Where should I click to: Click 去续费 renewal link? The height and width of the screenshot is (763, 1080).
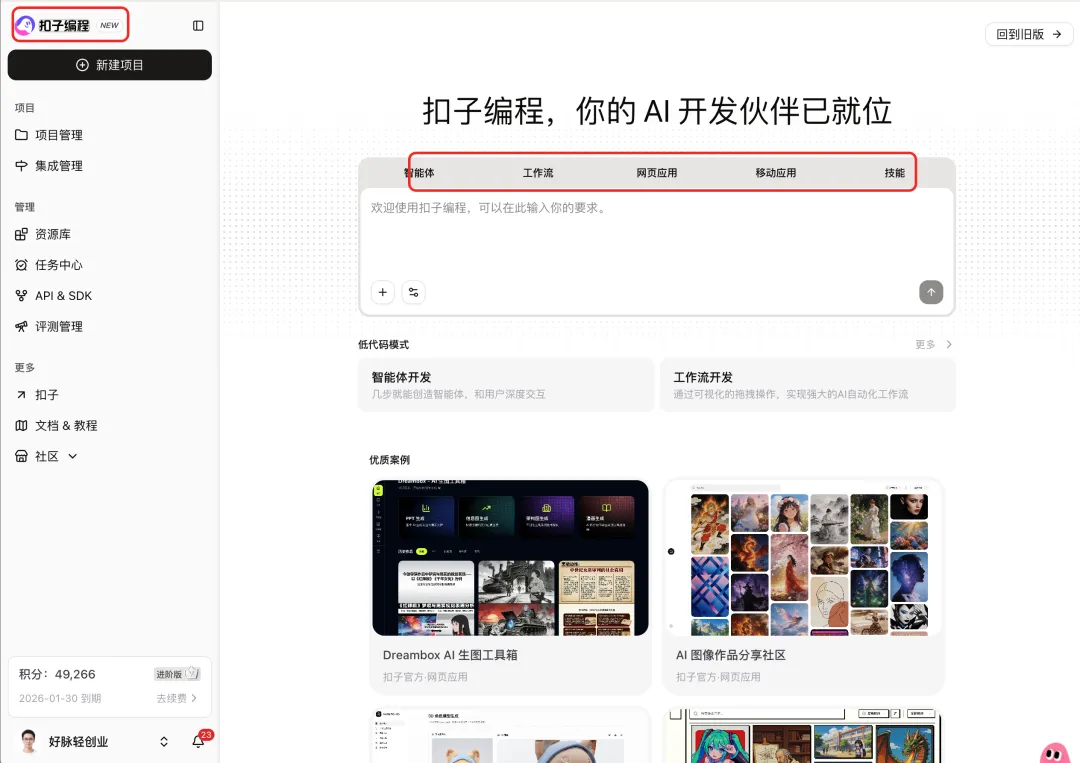coord(176,698)
